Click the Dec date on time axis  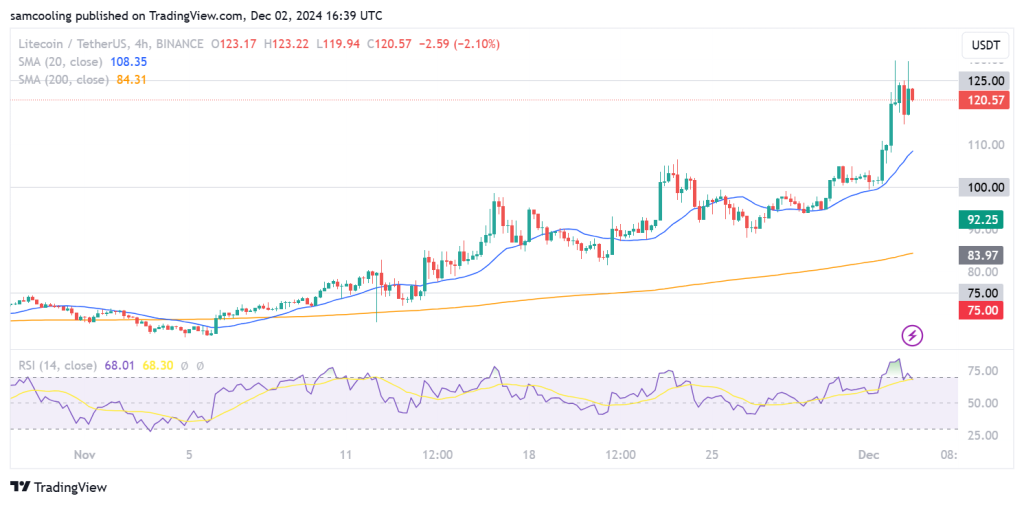[867, 454]
